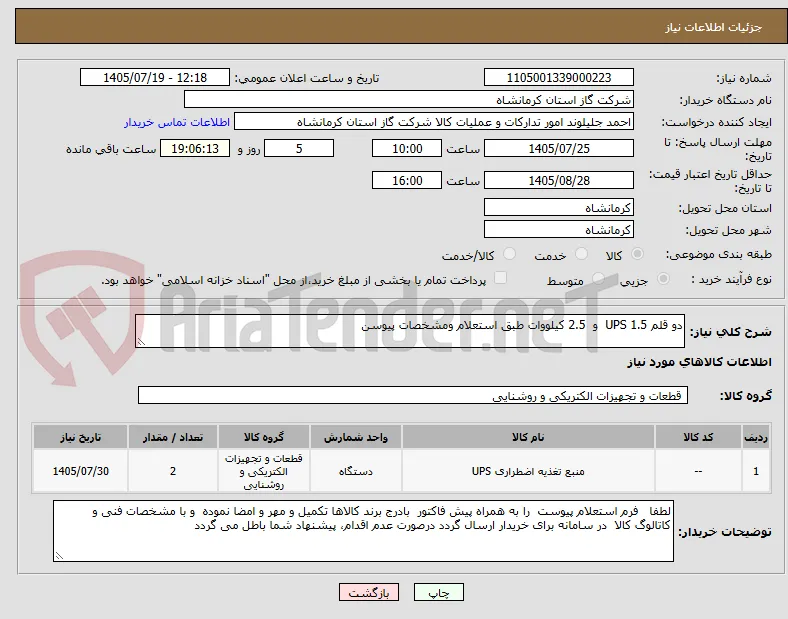Click the buyer name field شرکت گاز استان کرمانشاه

(409, 99)
